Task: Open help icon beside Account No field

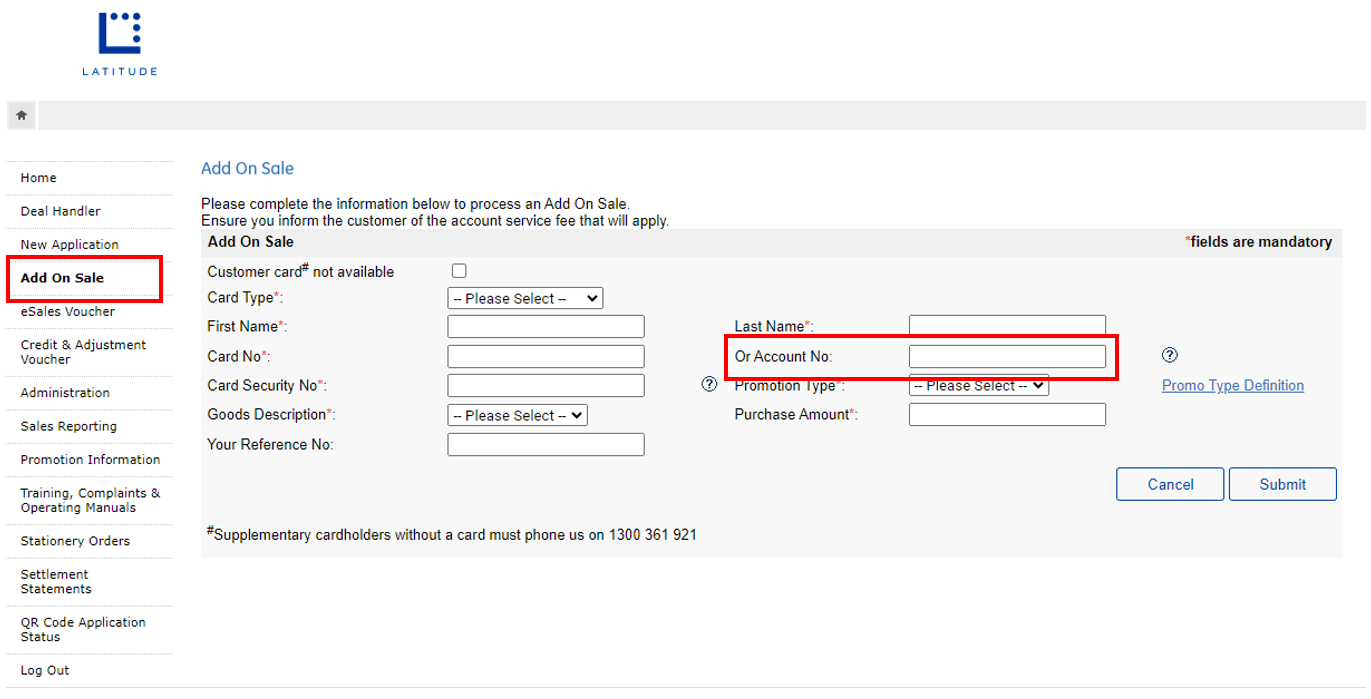Action: pos(1170,355)
